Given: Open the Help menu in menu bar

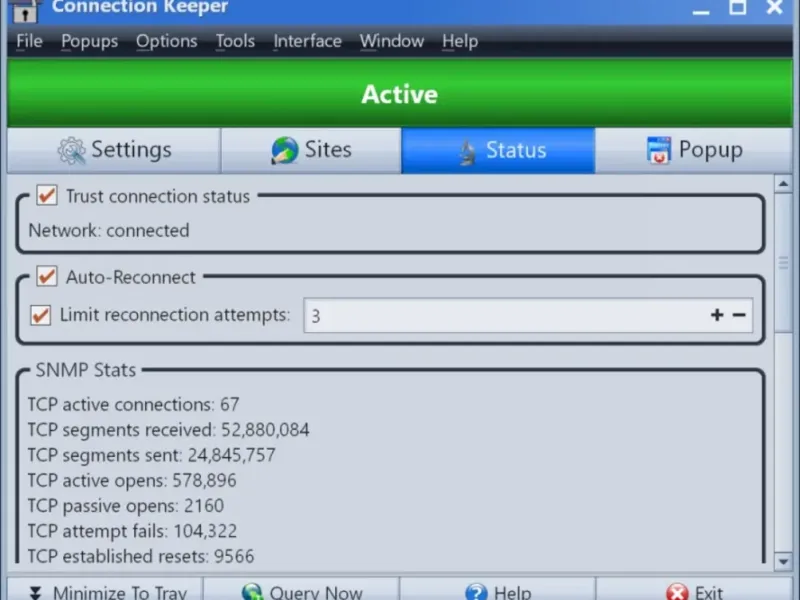Looking at the screenshot, I should click(x=460, y=41).
